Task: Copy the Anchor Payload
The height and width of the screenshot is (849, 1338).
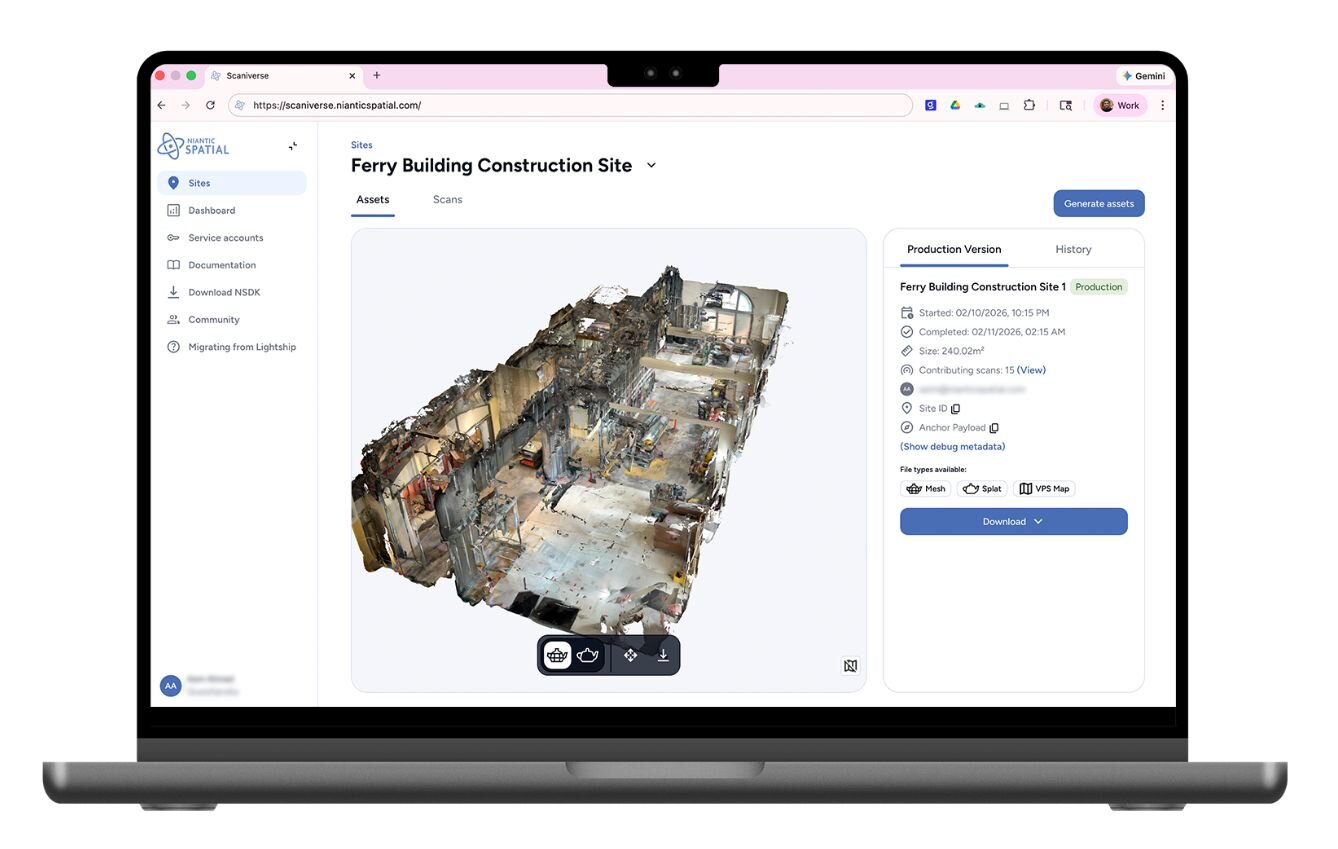Action: coord(994,428)
